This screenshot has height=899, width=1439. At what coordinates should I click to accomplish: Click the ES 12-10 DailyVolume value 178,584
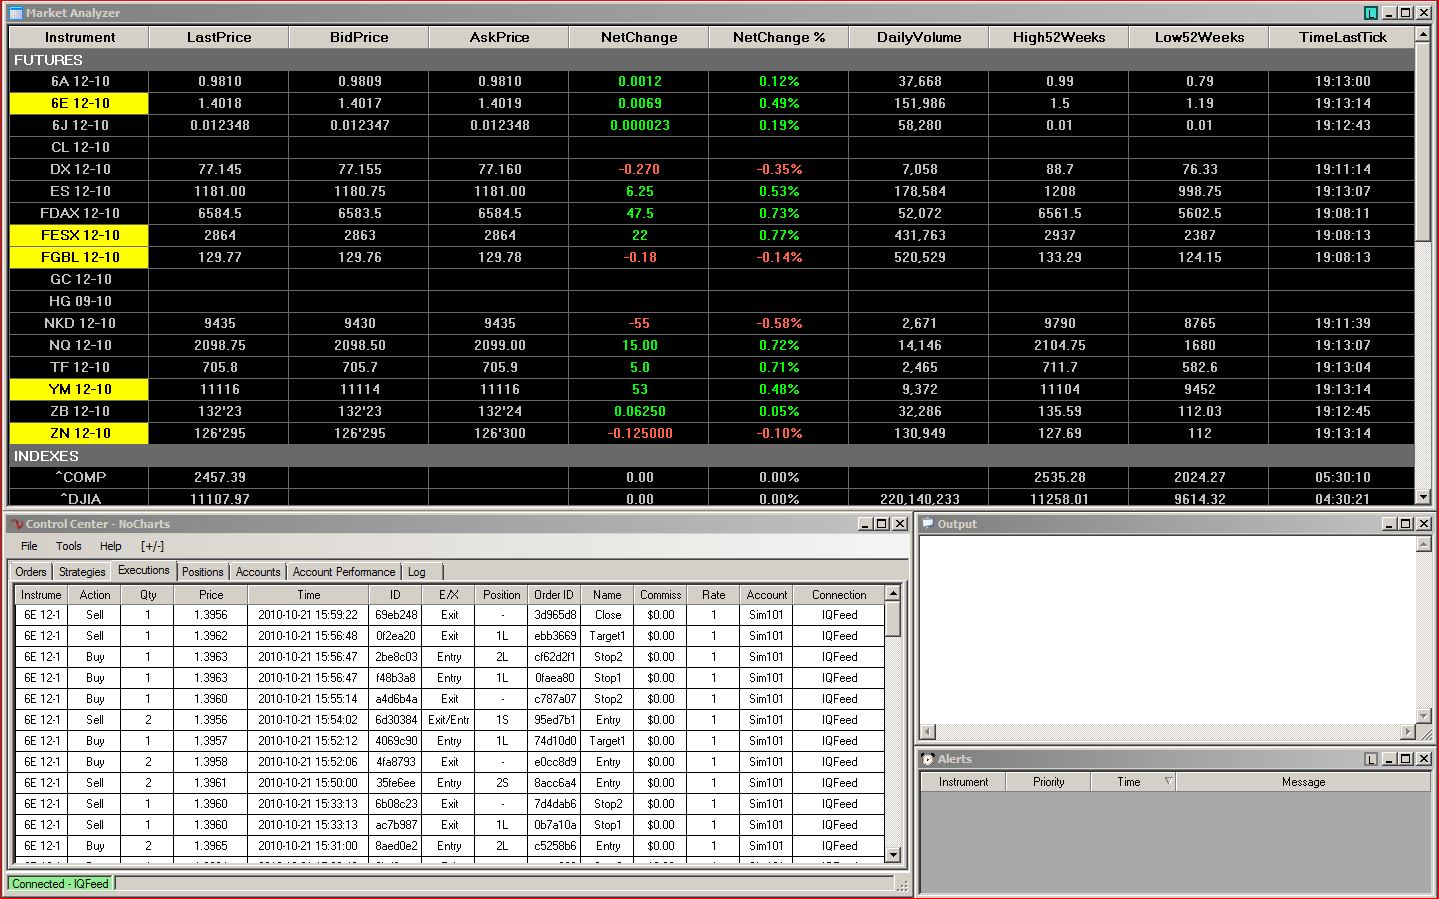pyautogui.click(x=919, y=191)
